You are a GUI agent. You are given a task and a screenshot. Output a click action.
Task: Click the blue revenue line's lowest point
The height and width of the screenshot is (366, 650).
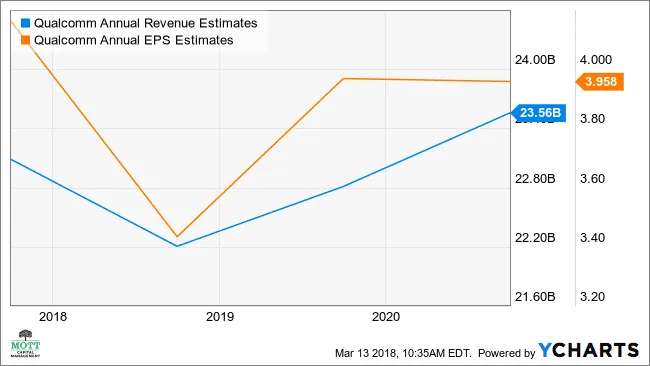pos(177,246)
